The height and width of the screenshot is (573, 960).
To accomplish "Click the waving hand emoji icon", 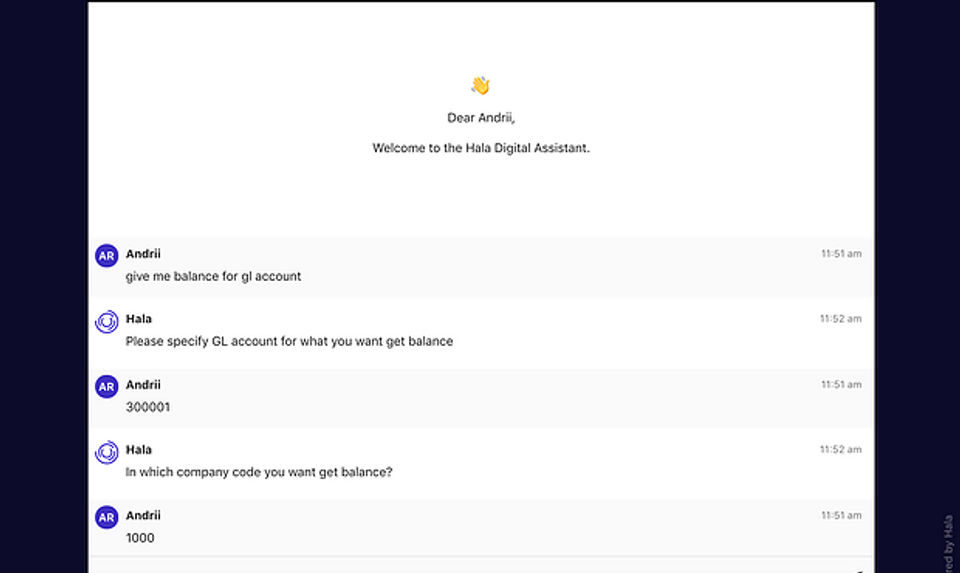I will click(x=481, y=86).
